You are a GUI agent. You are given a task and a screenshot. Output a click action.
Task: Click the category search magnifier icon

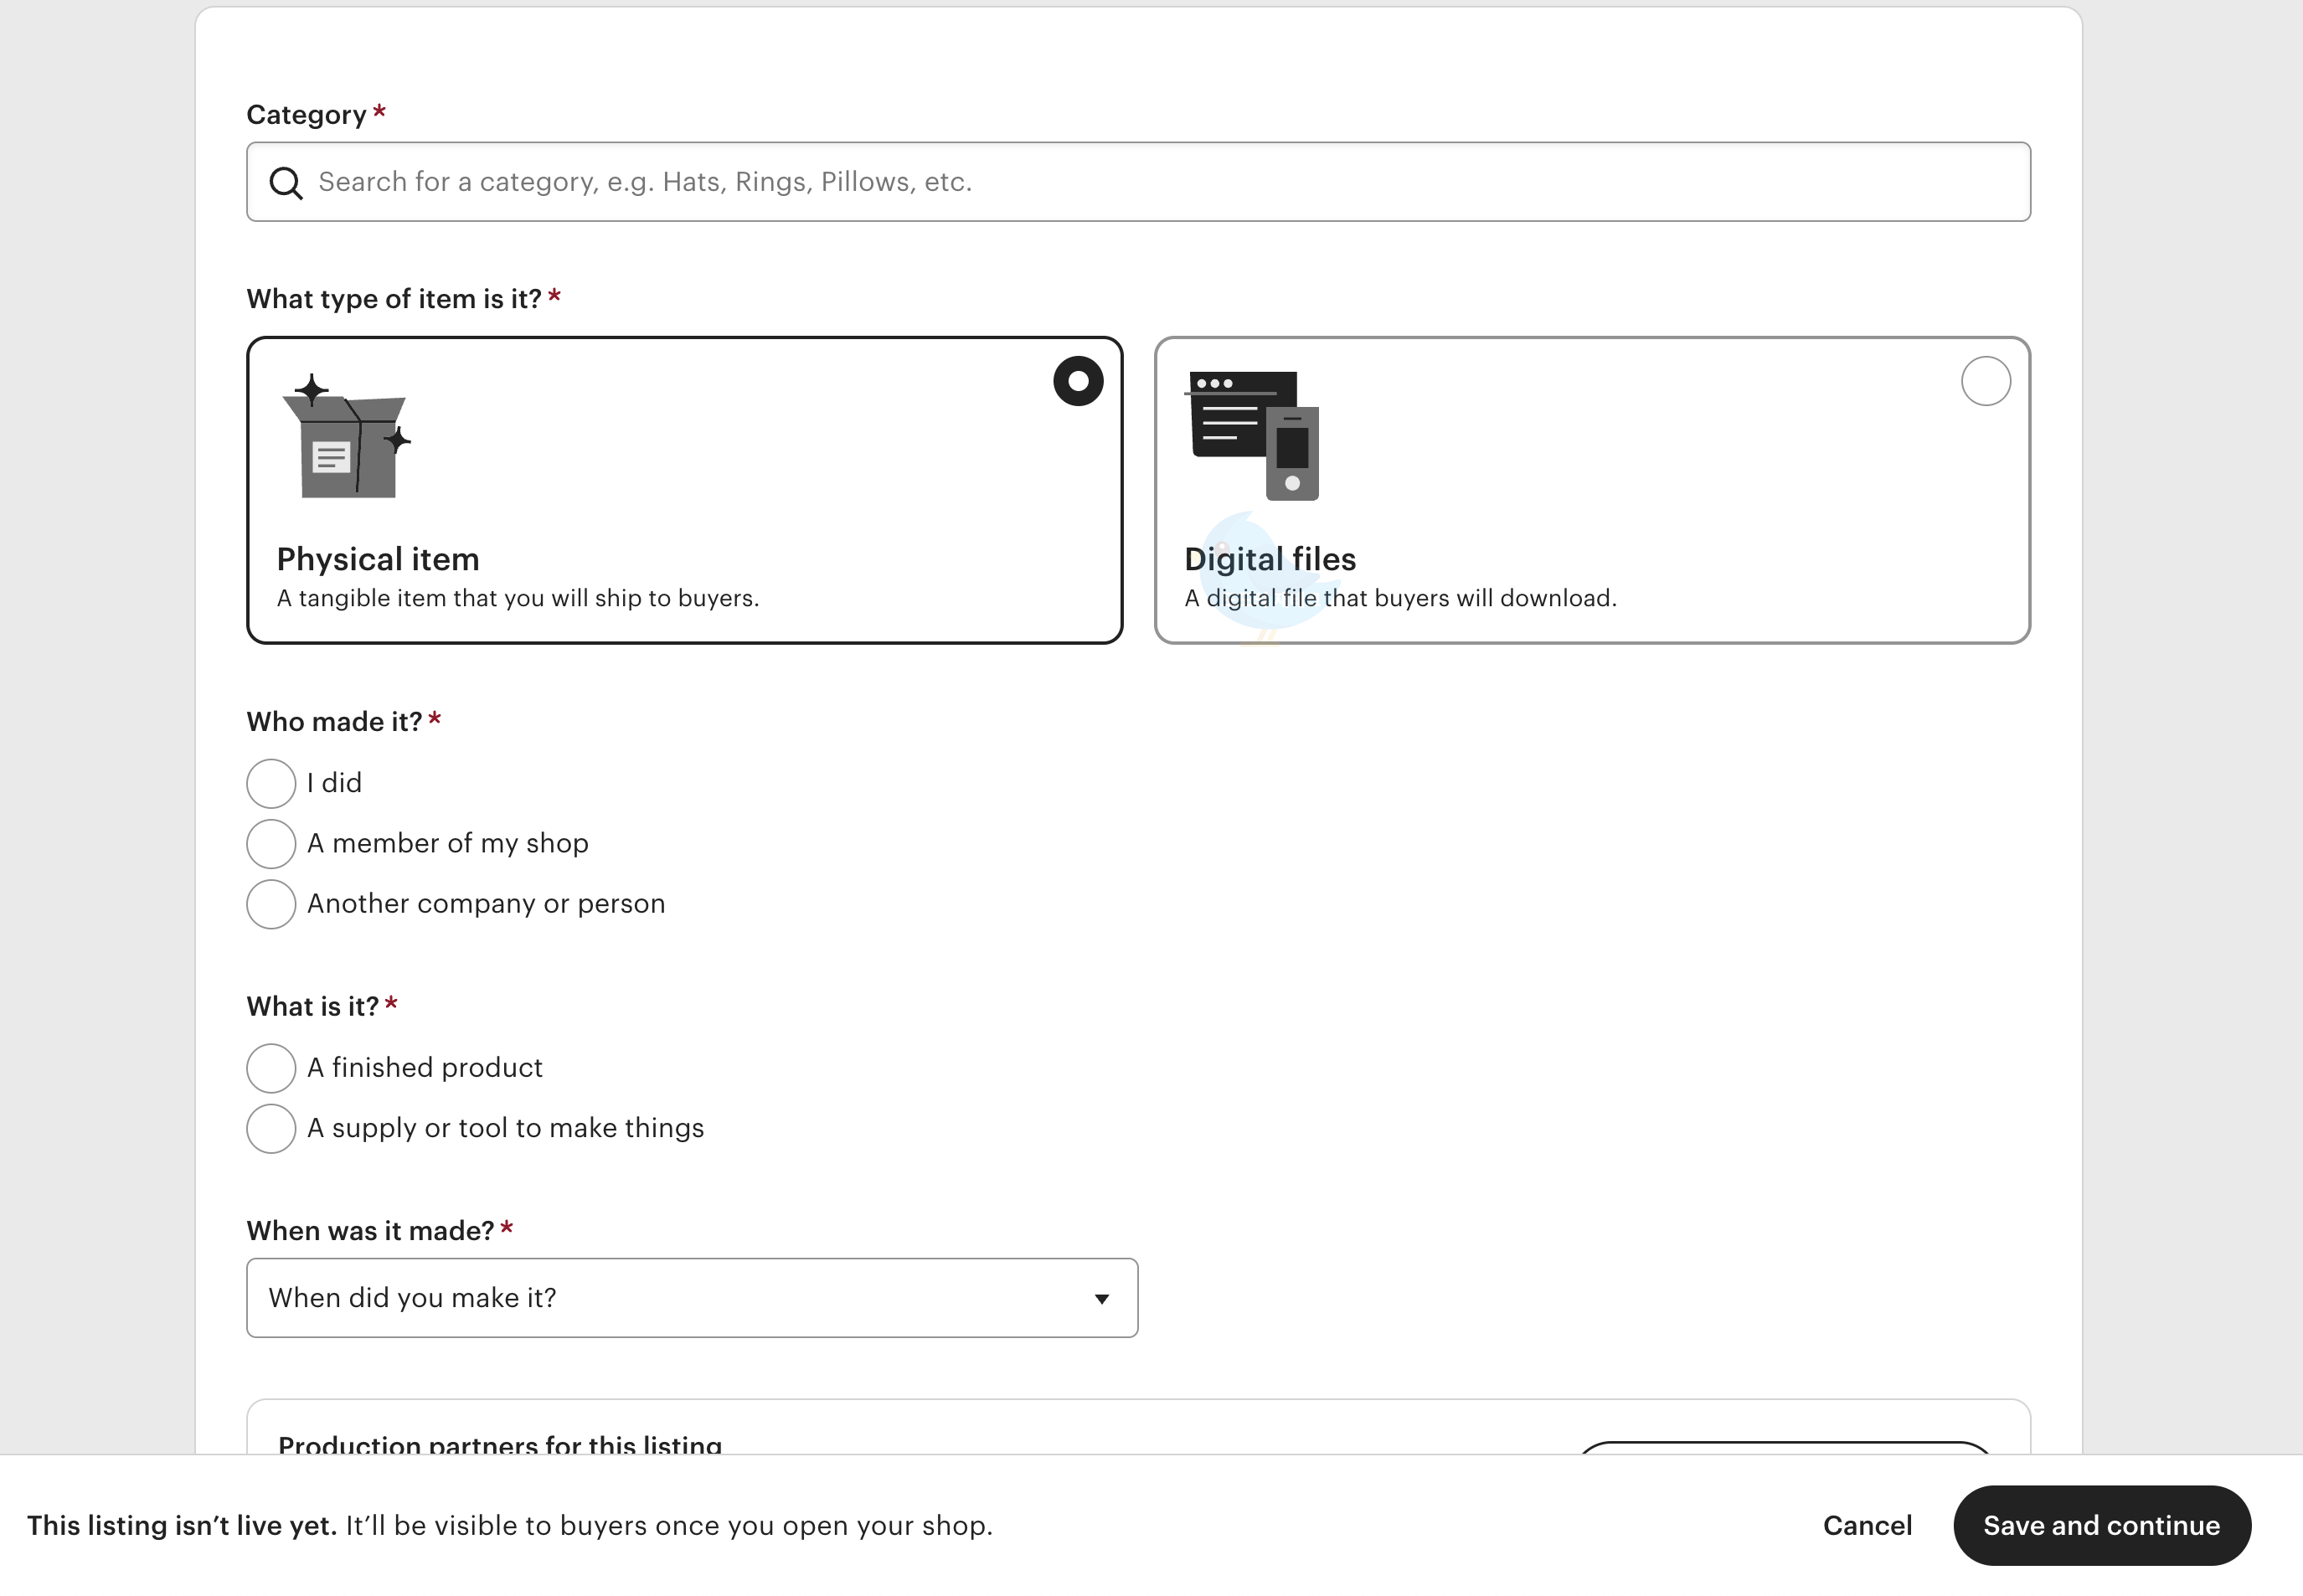(286, 183)
